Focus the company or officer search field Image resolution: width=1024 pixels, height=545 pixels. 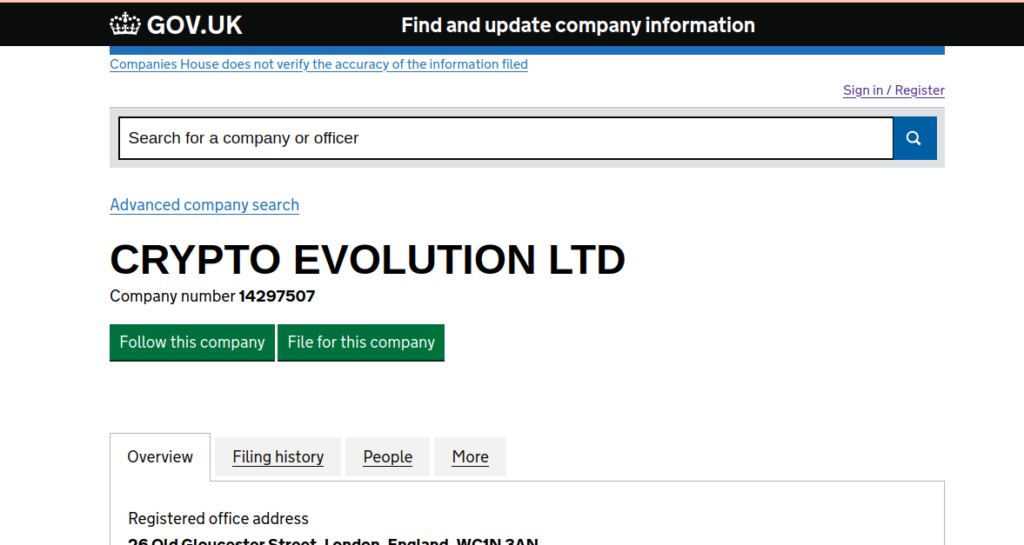pyautogui.click(x=505, y=138)
